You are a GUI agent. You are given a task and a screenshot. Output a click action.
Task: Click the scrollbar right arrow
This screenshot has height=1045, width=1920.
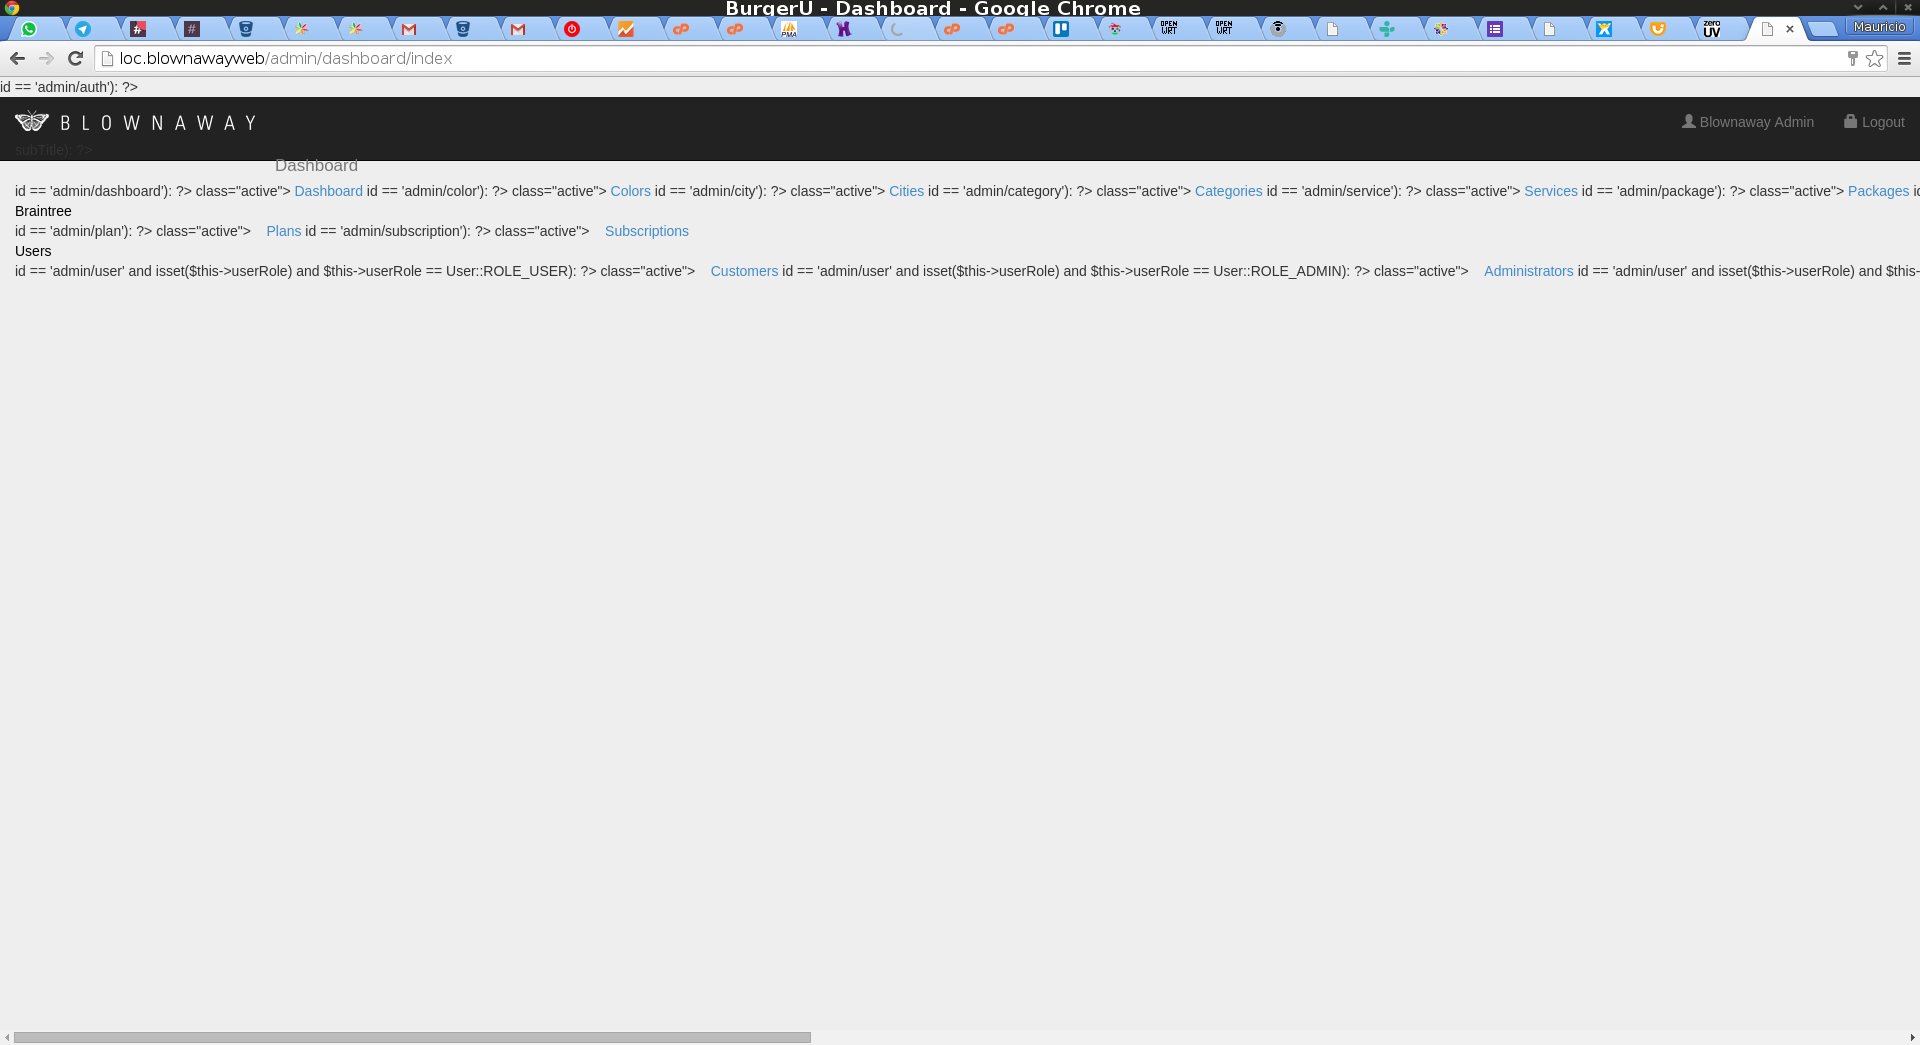point(1912,1037)
